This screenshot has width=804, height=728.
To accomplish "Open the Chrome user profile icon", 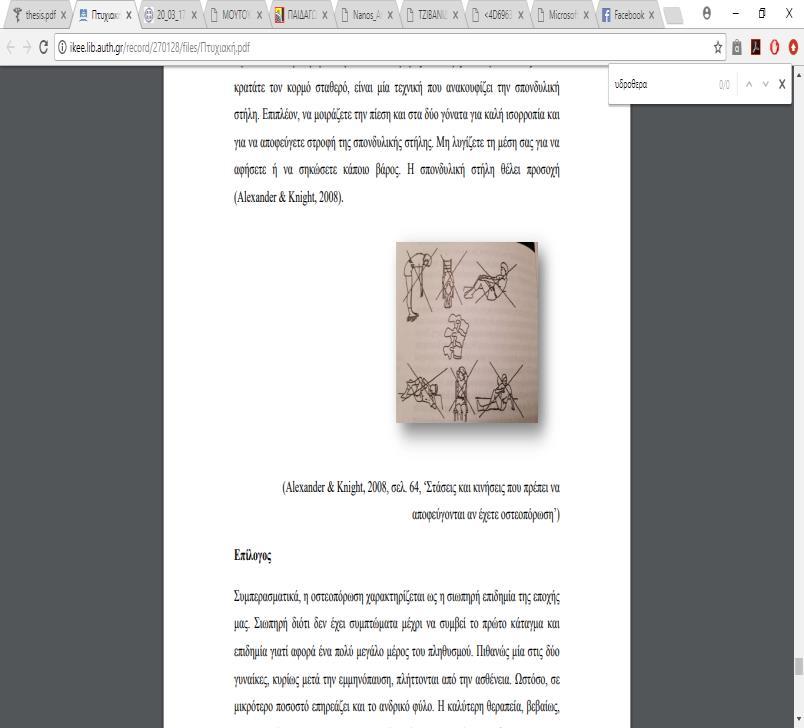I will pos(707,13).
